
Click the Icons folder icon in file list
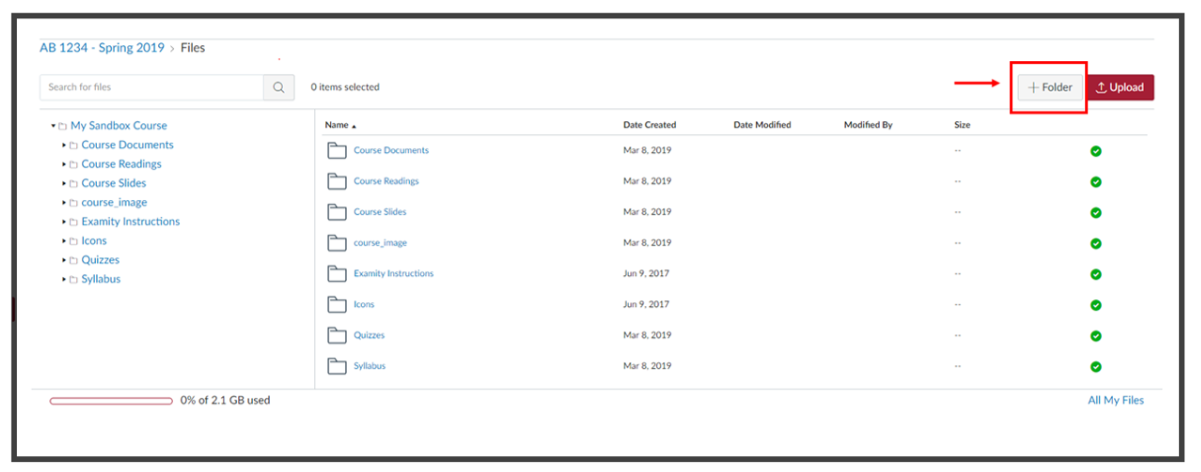335,304
